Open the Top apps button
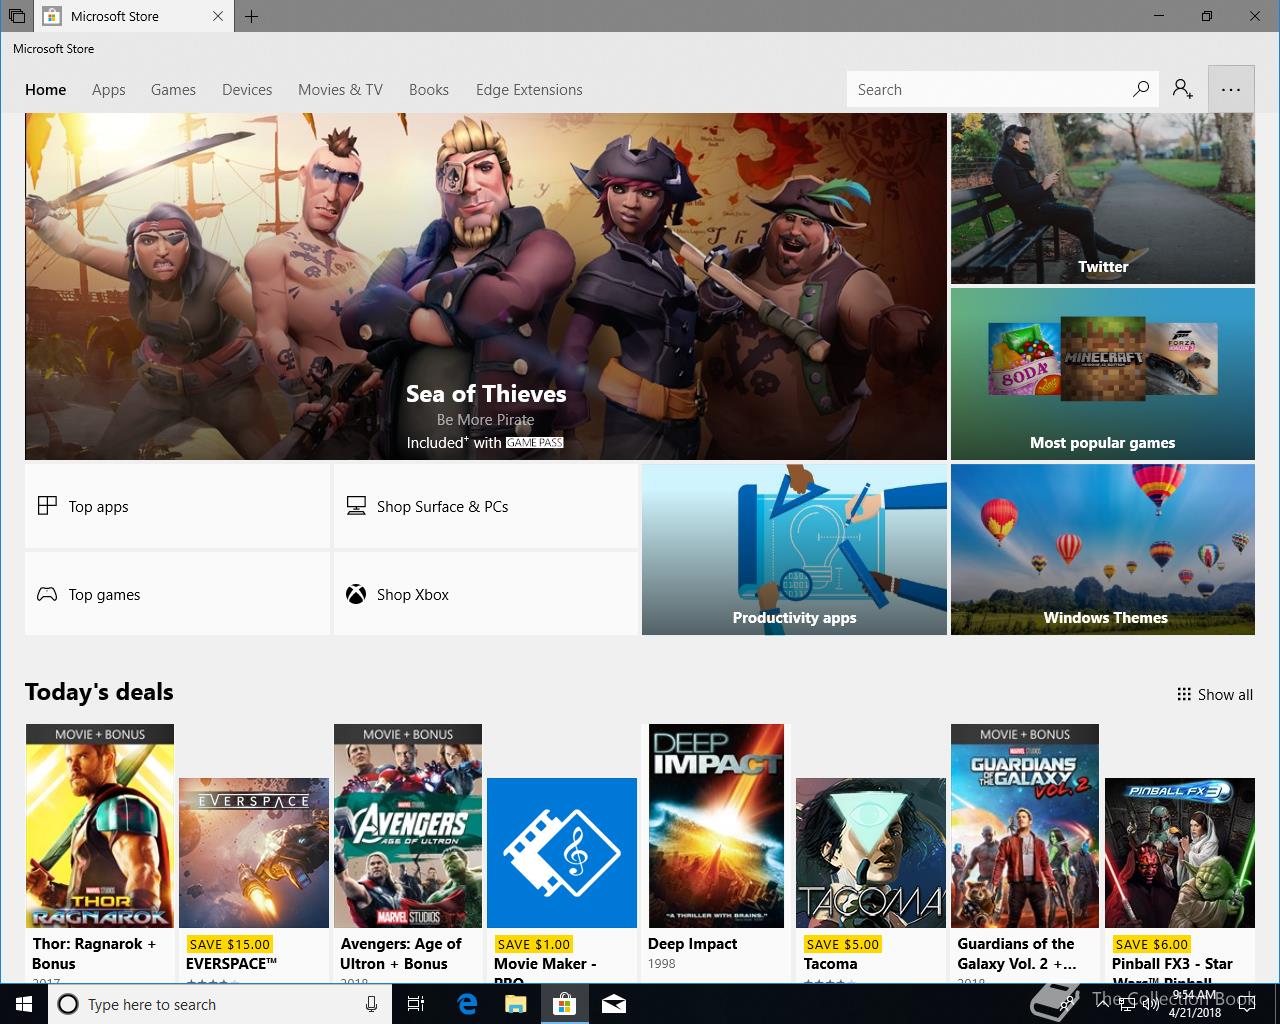This screenshot has height=1024, width=1280. [177, 506]
